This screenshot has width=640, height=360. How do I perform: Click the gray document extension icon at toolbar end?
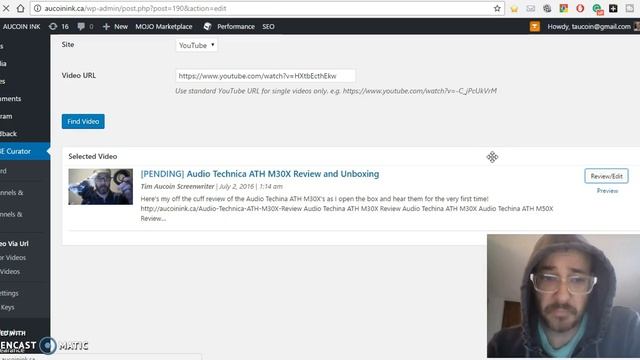630,8
